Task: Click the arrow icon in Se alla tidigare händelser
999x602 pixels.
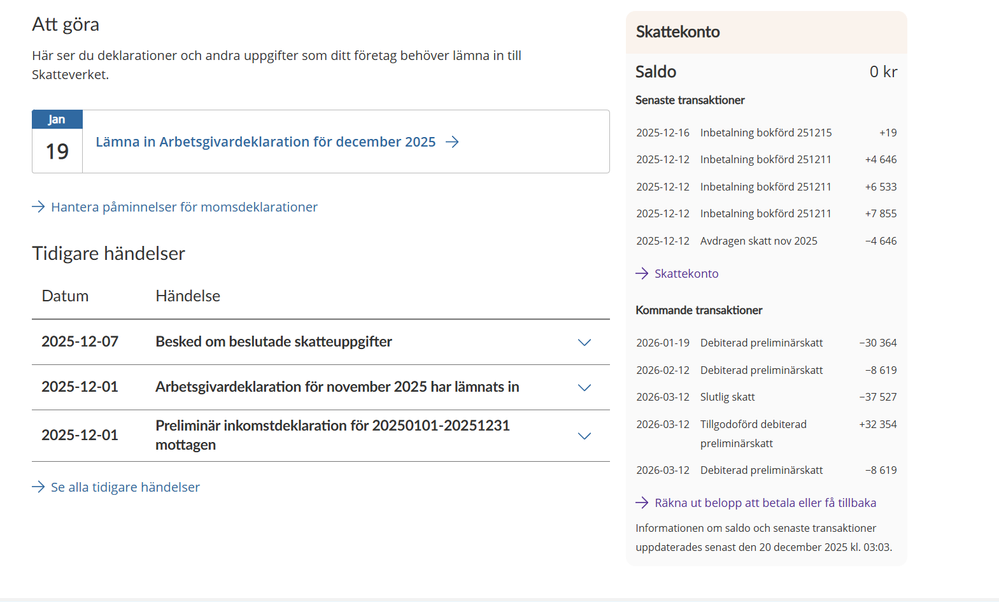Action: point(38,487)
